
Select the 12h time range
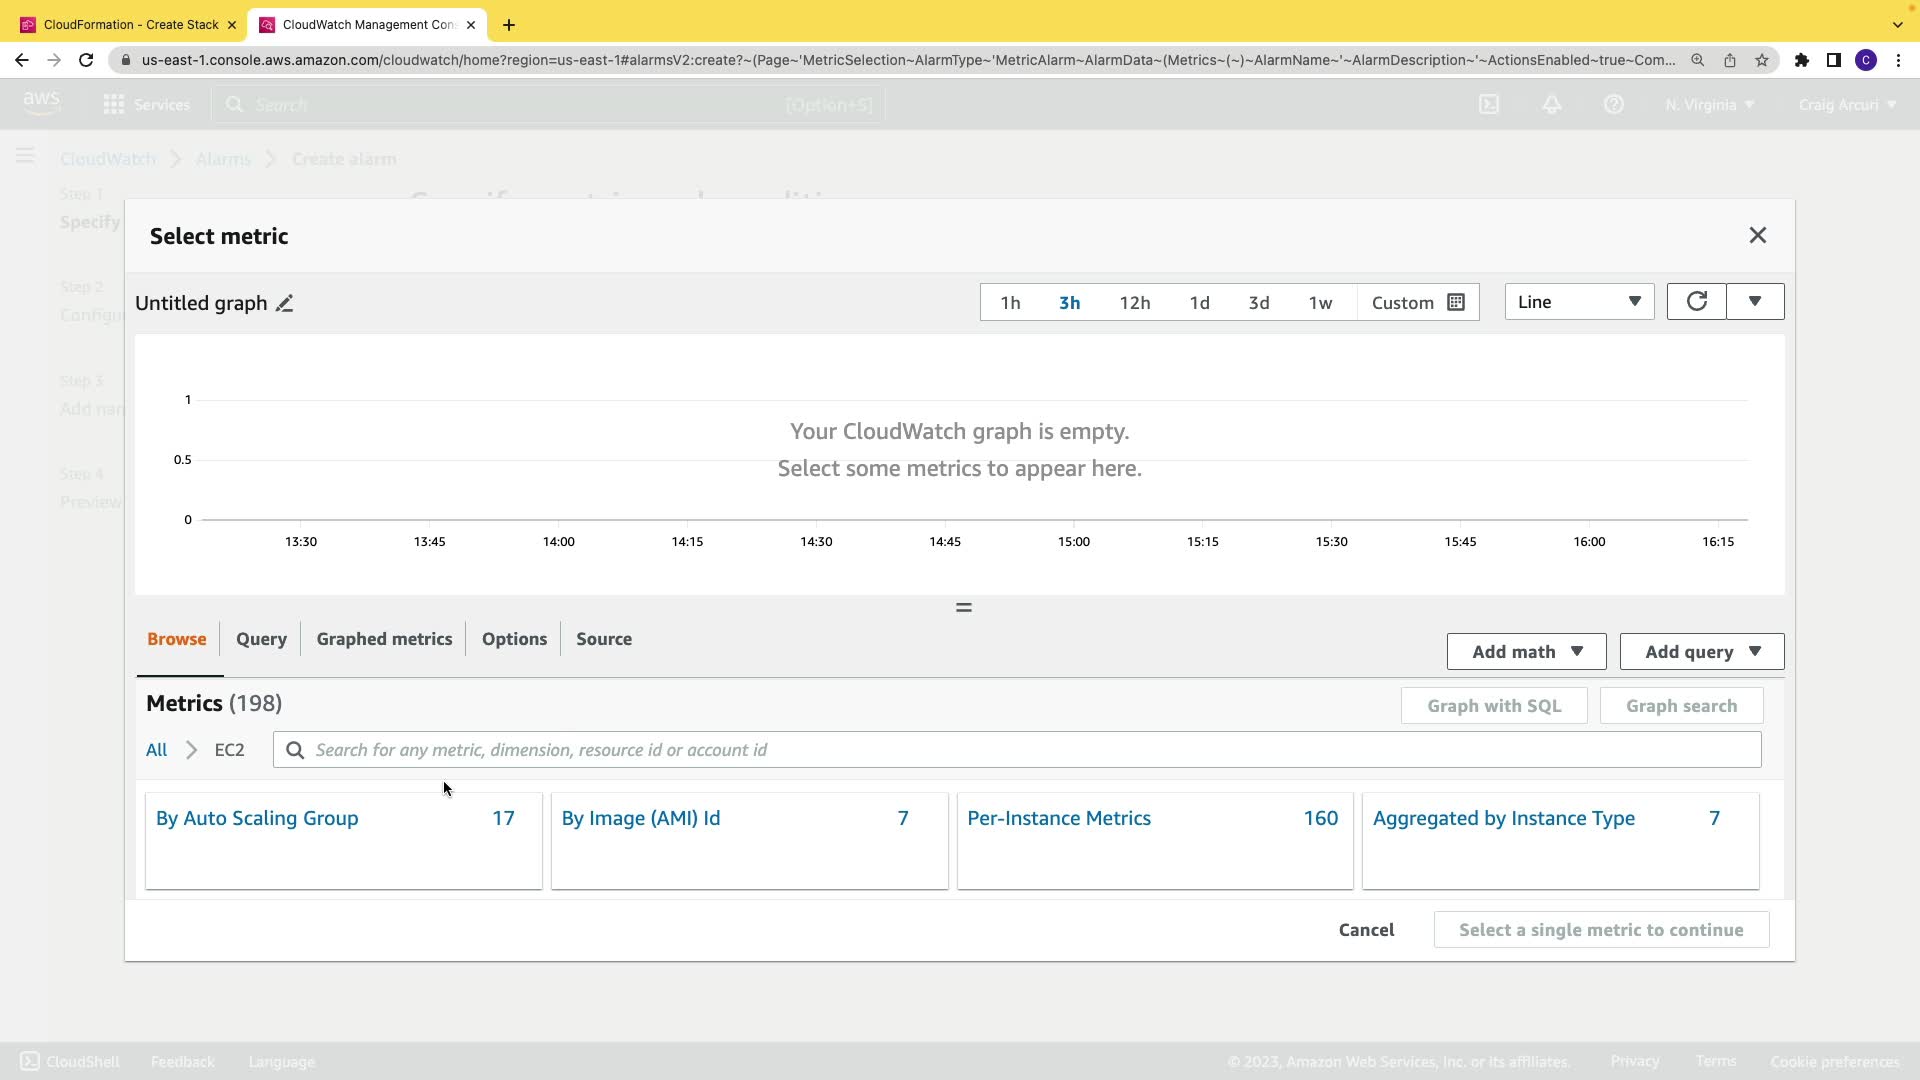pyautogui.click(x=1134, y=303)
